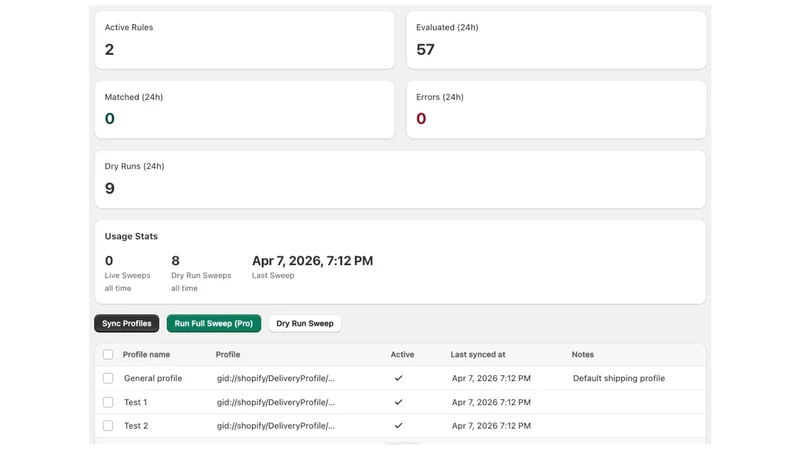Click the active checkmark for General profile

tap(398, 378)
